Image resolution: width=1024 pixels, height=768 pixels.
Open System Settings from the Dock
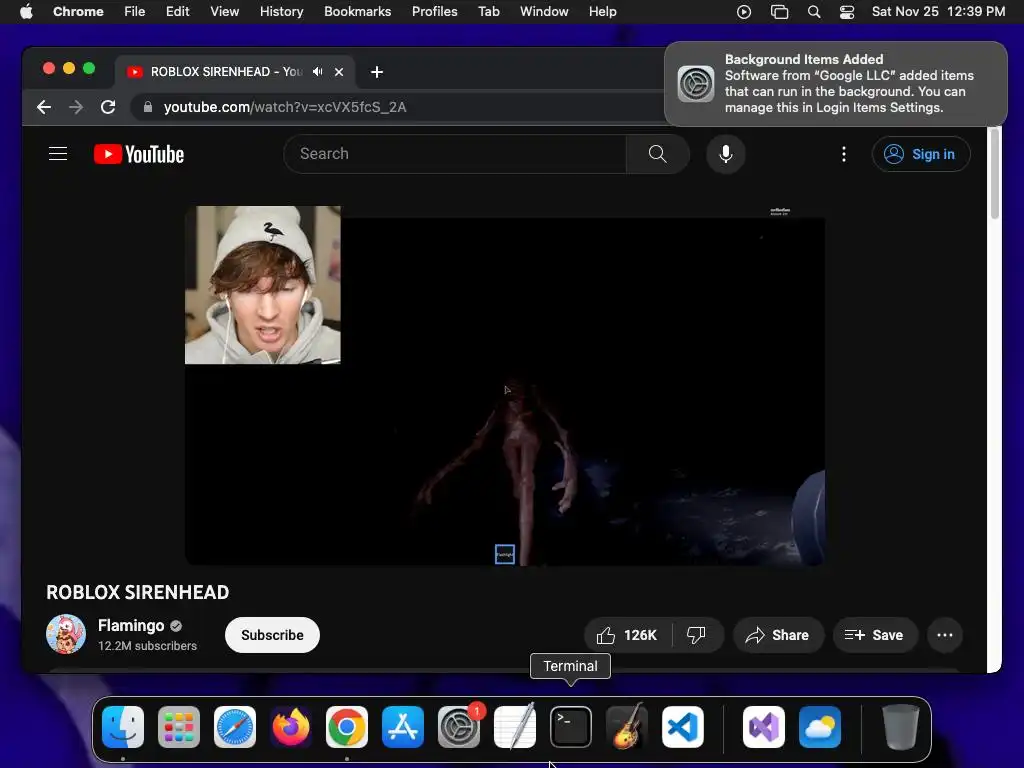(459, 727)
